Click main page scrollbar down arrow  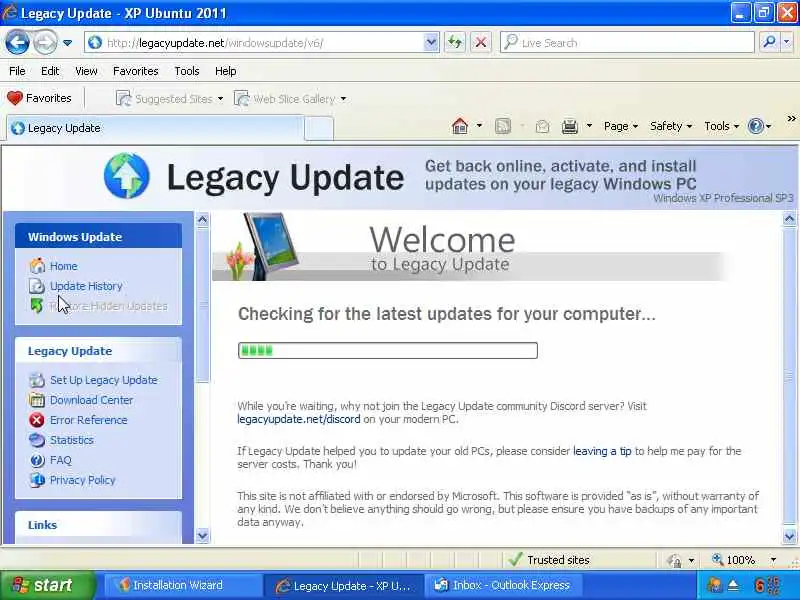pos(789,536)
